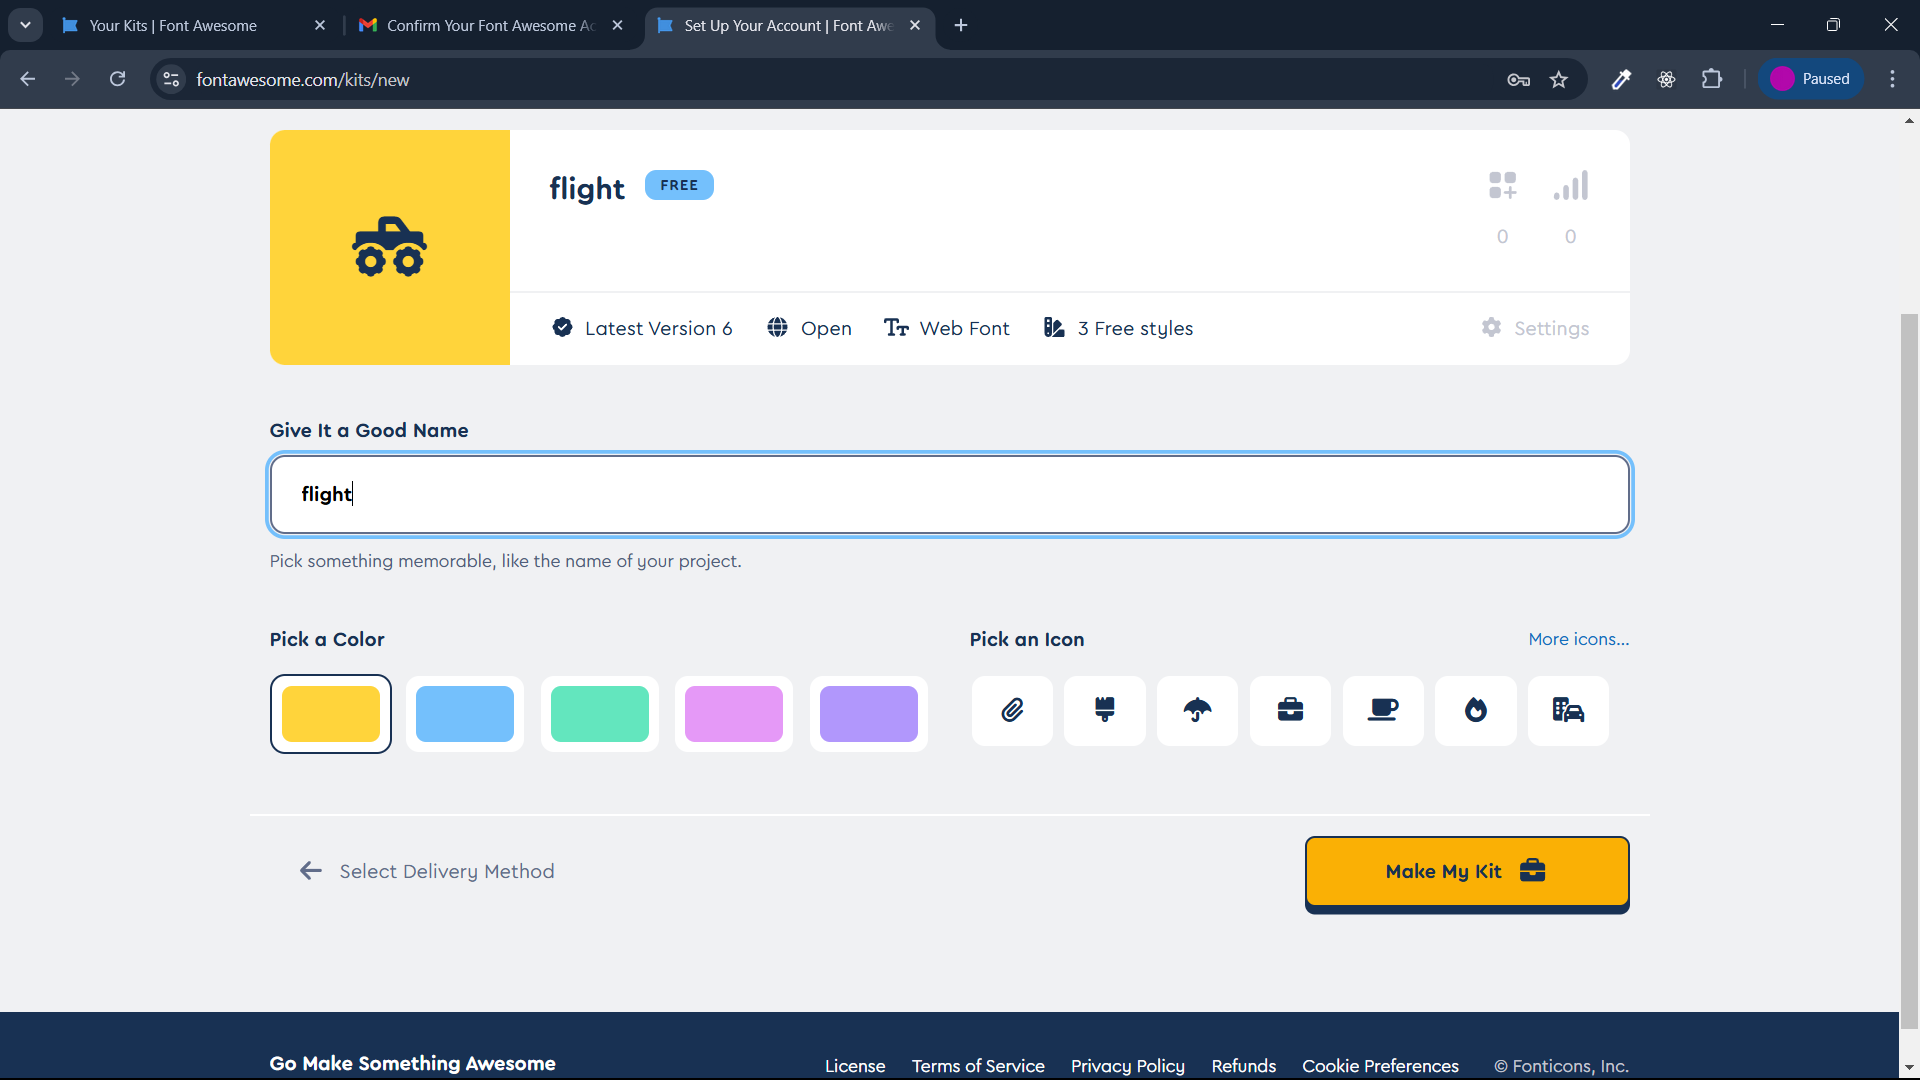Open the License footer link
Image resolution: width=1920 pixels, height=1080 pixels.
[x=855, y=1066]
